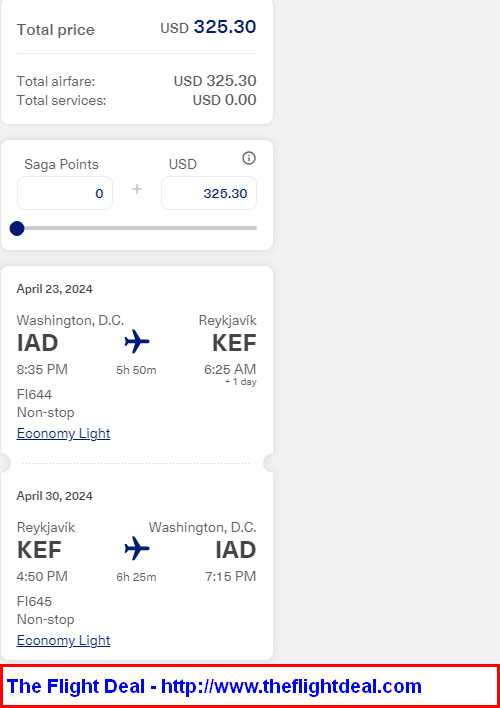Open Economy Light link for April 30 flight
The image size is (500, 708).
pos(63,640)
